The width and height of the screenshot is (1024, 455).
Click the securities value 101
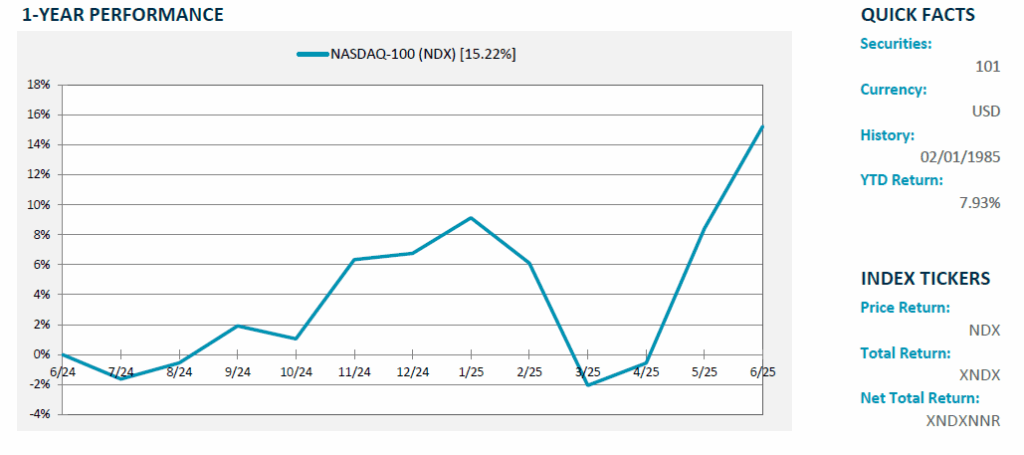pyautogui.click(x=987, y=67)
